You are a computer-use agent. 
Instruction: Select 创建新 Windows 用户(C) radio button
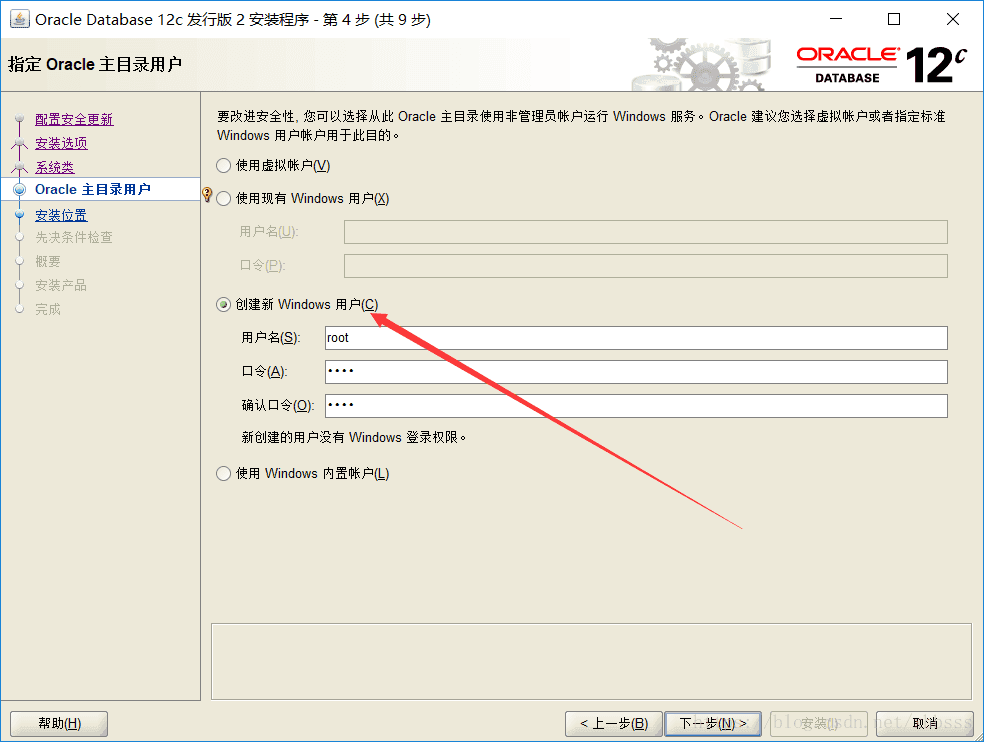tap(223, 305)
